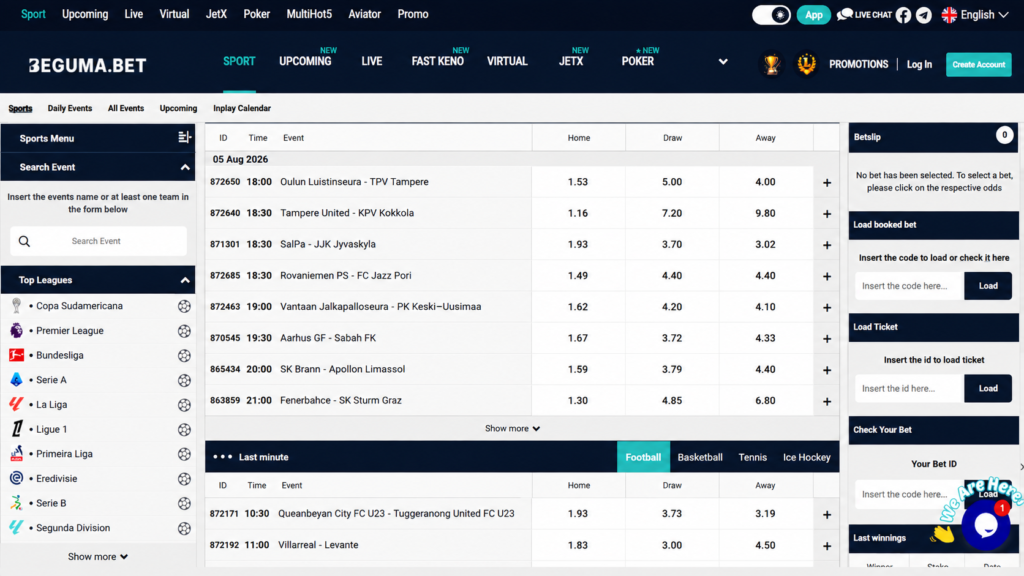Click the Search Event input field
Image resolution: width=1024 pixels, height=576 pixels.
click(98, 241)
